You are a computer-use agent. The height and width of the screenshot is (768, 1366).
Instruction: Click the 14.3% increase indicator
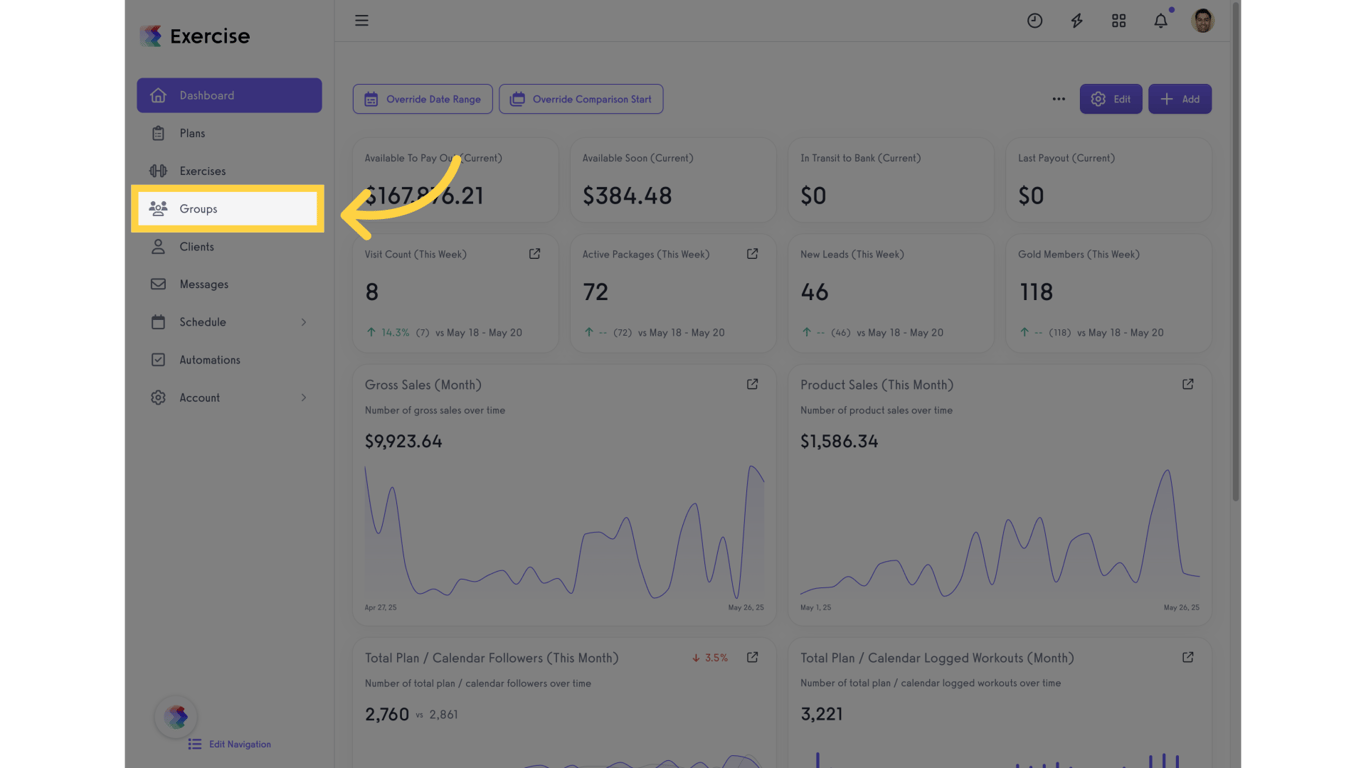[388, 332]
